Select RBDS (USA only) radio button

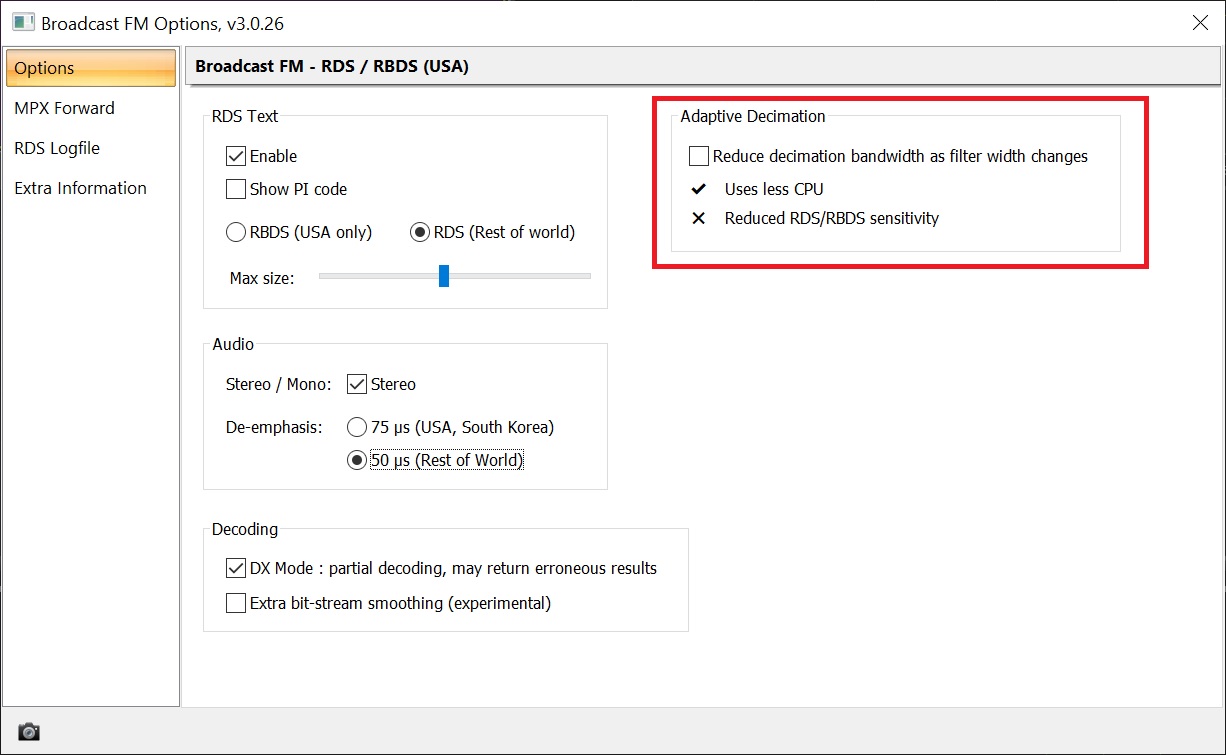(x=236, y=232)
